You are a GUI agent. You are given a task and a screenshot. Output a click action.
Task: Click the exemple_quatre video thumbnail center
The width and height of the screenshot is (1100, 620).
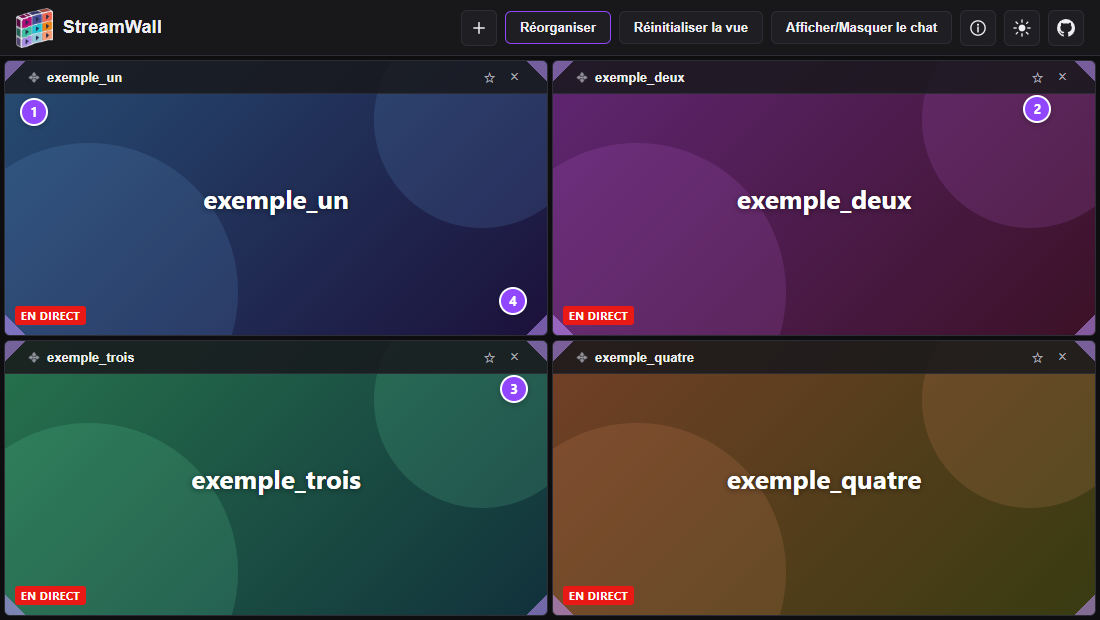[x=824, y=494]
